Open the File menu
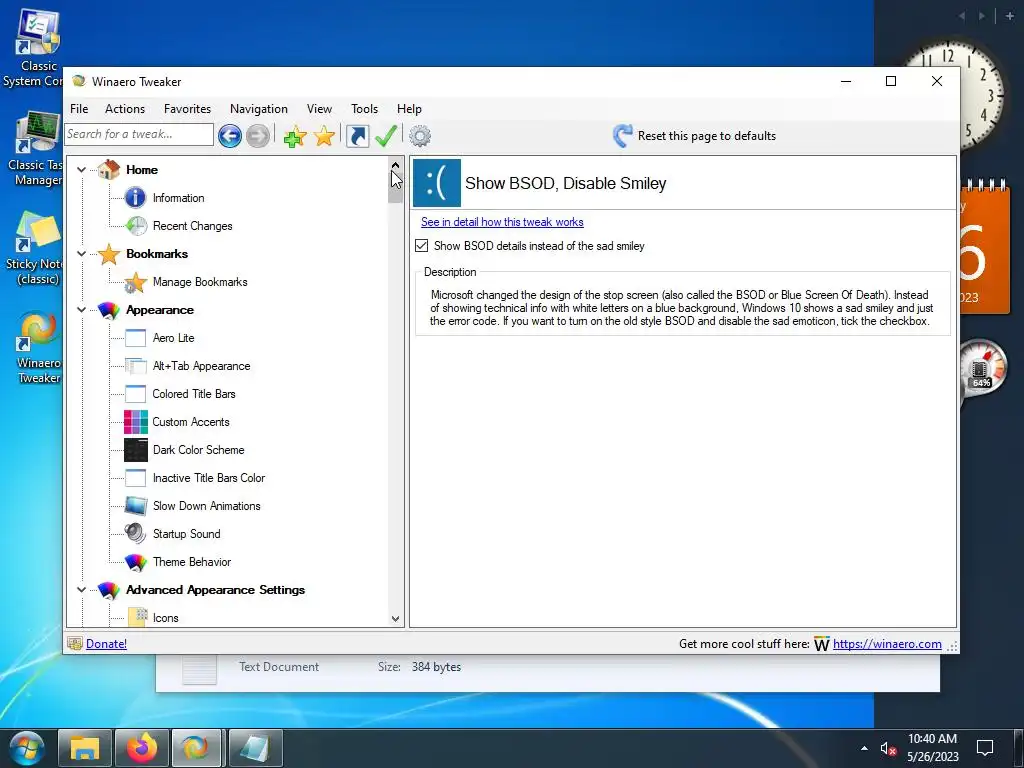 [x=79, y=109]
